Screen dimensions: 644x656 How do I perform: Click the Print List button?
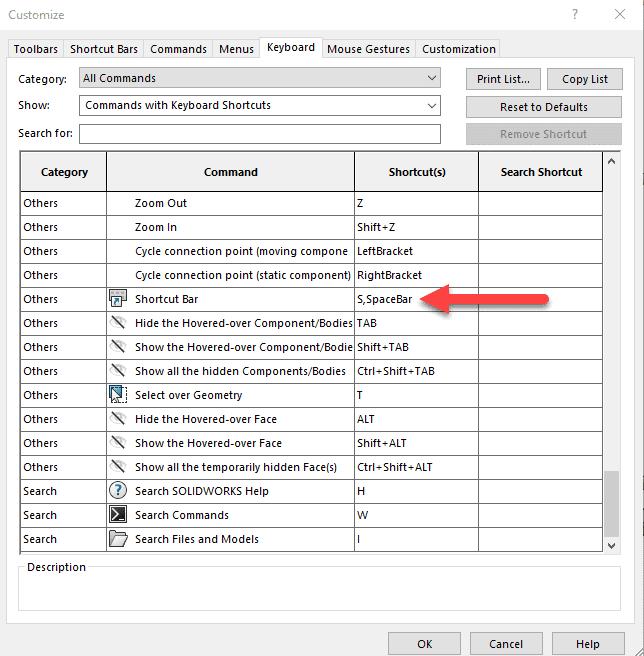503,79
